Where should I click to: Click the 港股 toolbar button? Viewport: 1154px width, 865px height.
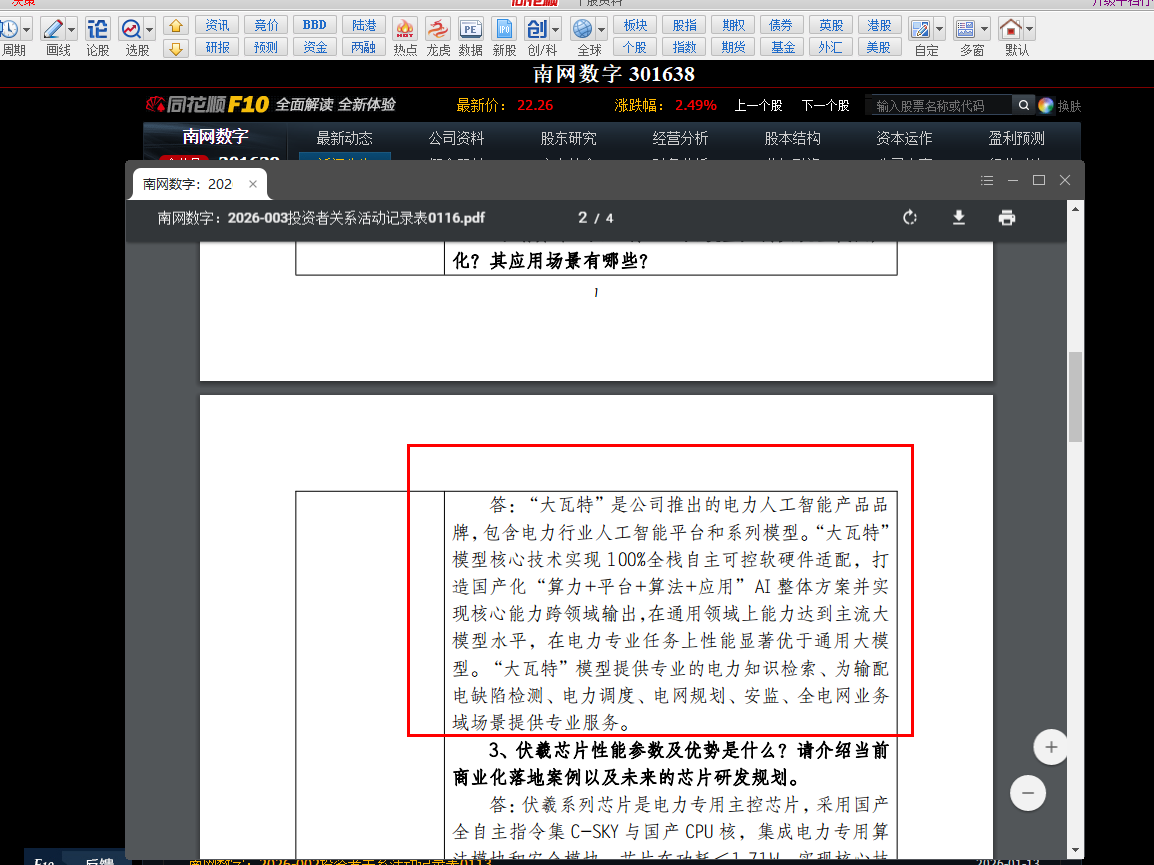(x=879, y=25)
